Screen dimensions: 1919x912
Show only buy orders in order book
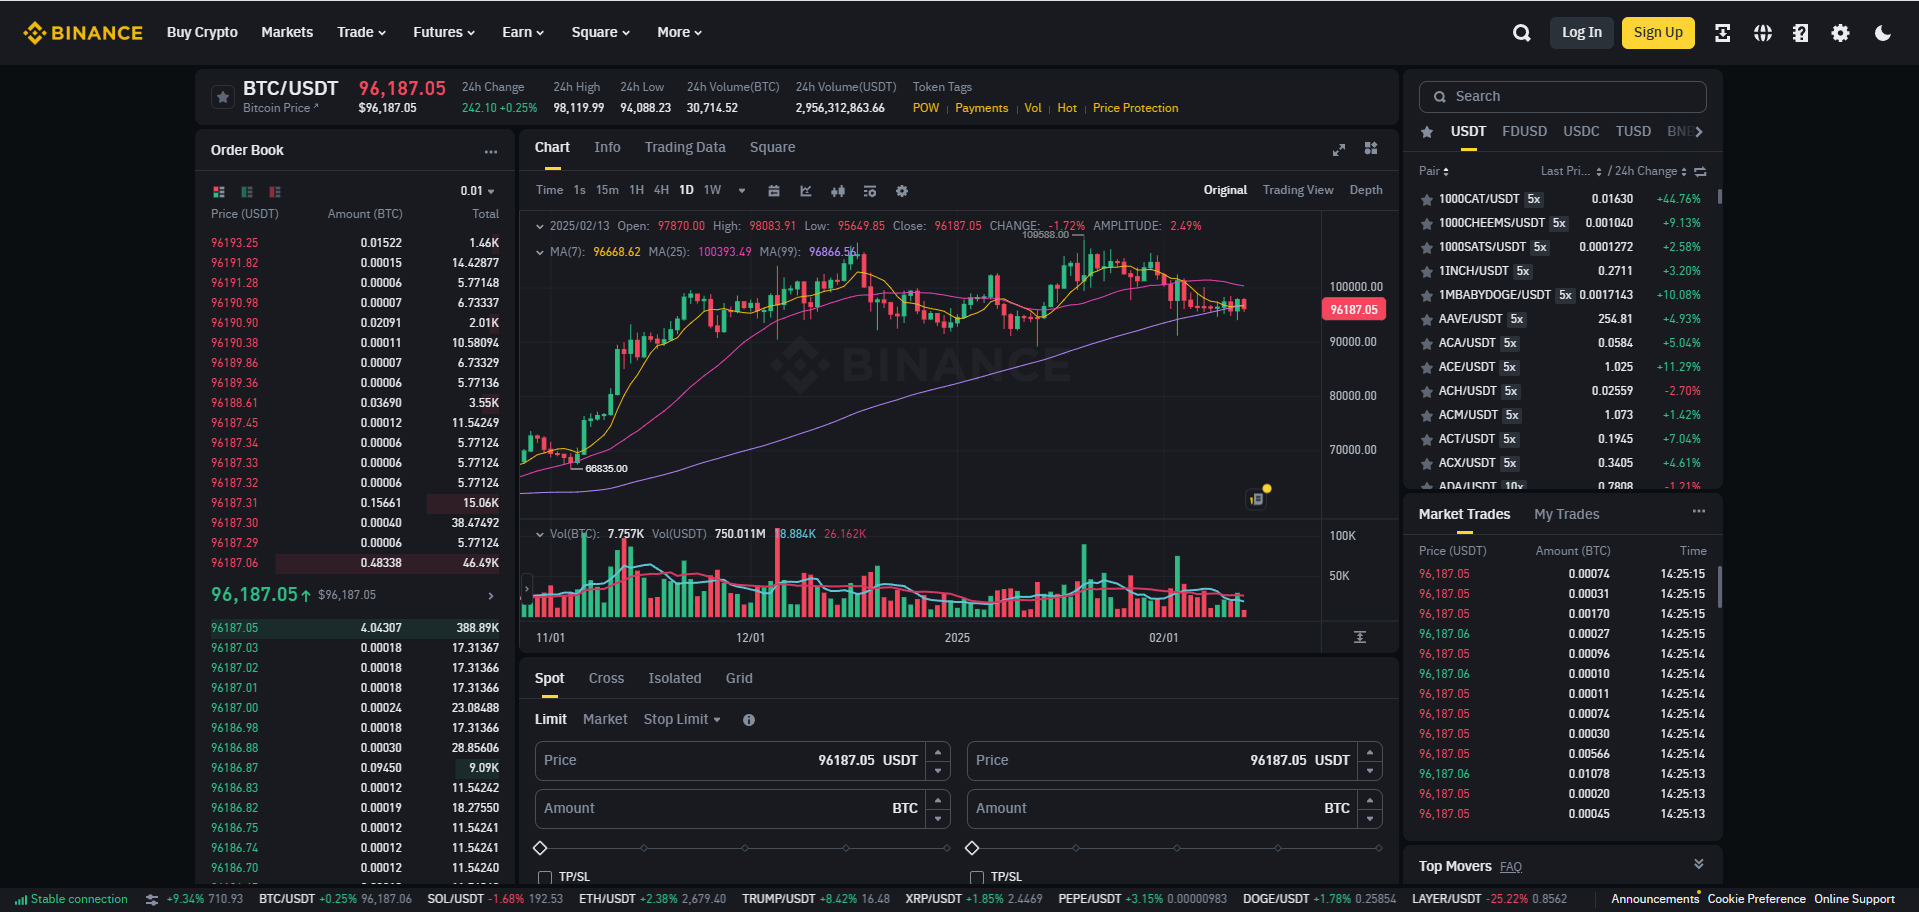[x=247, y=191]
